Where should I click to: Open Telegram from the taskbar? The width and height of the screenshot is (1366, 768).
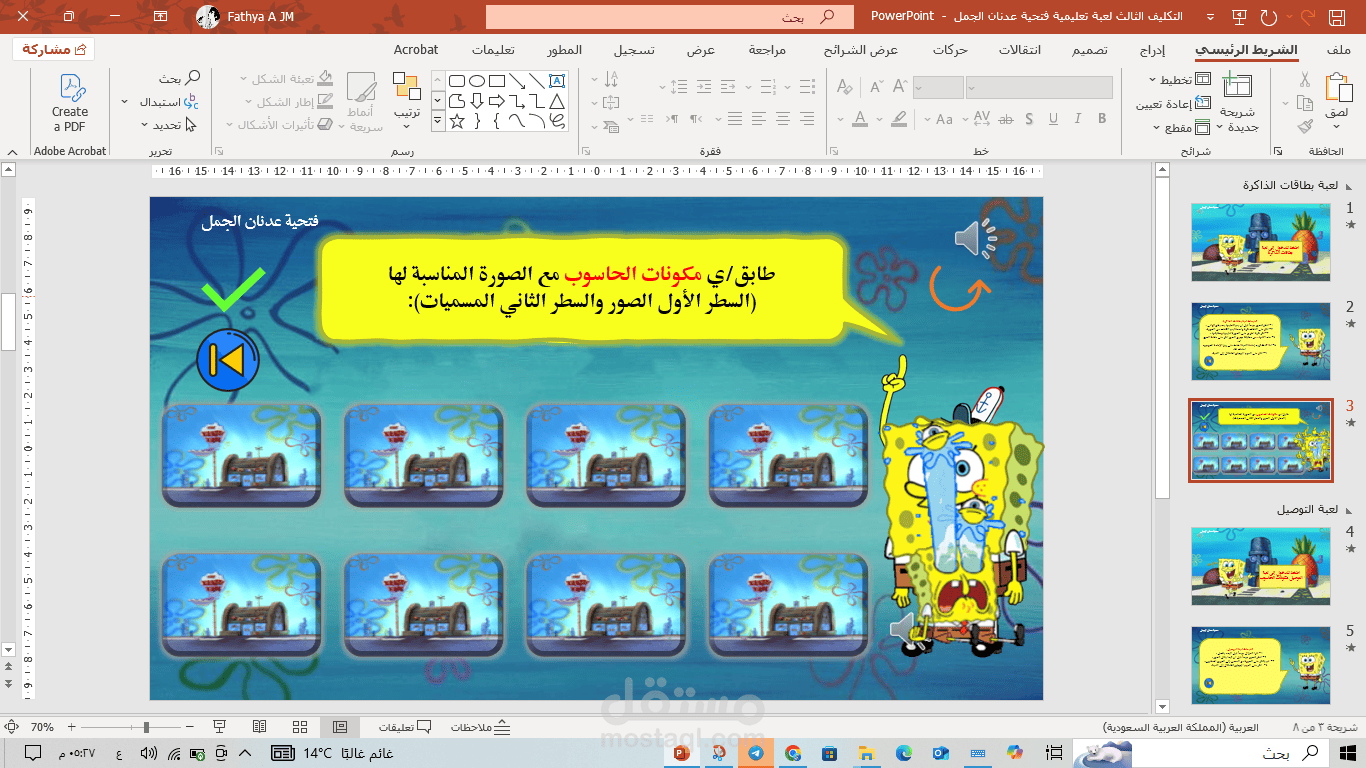click(754, 753)
